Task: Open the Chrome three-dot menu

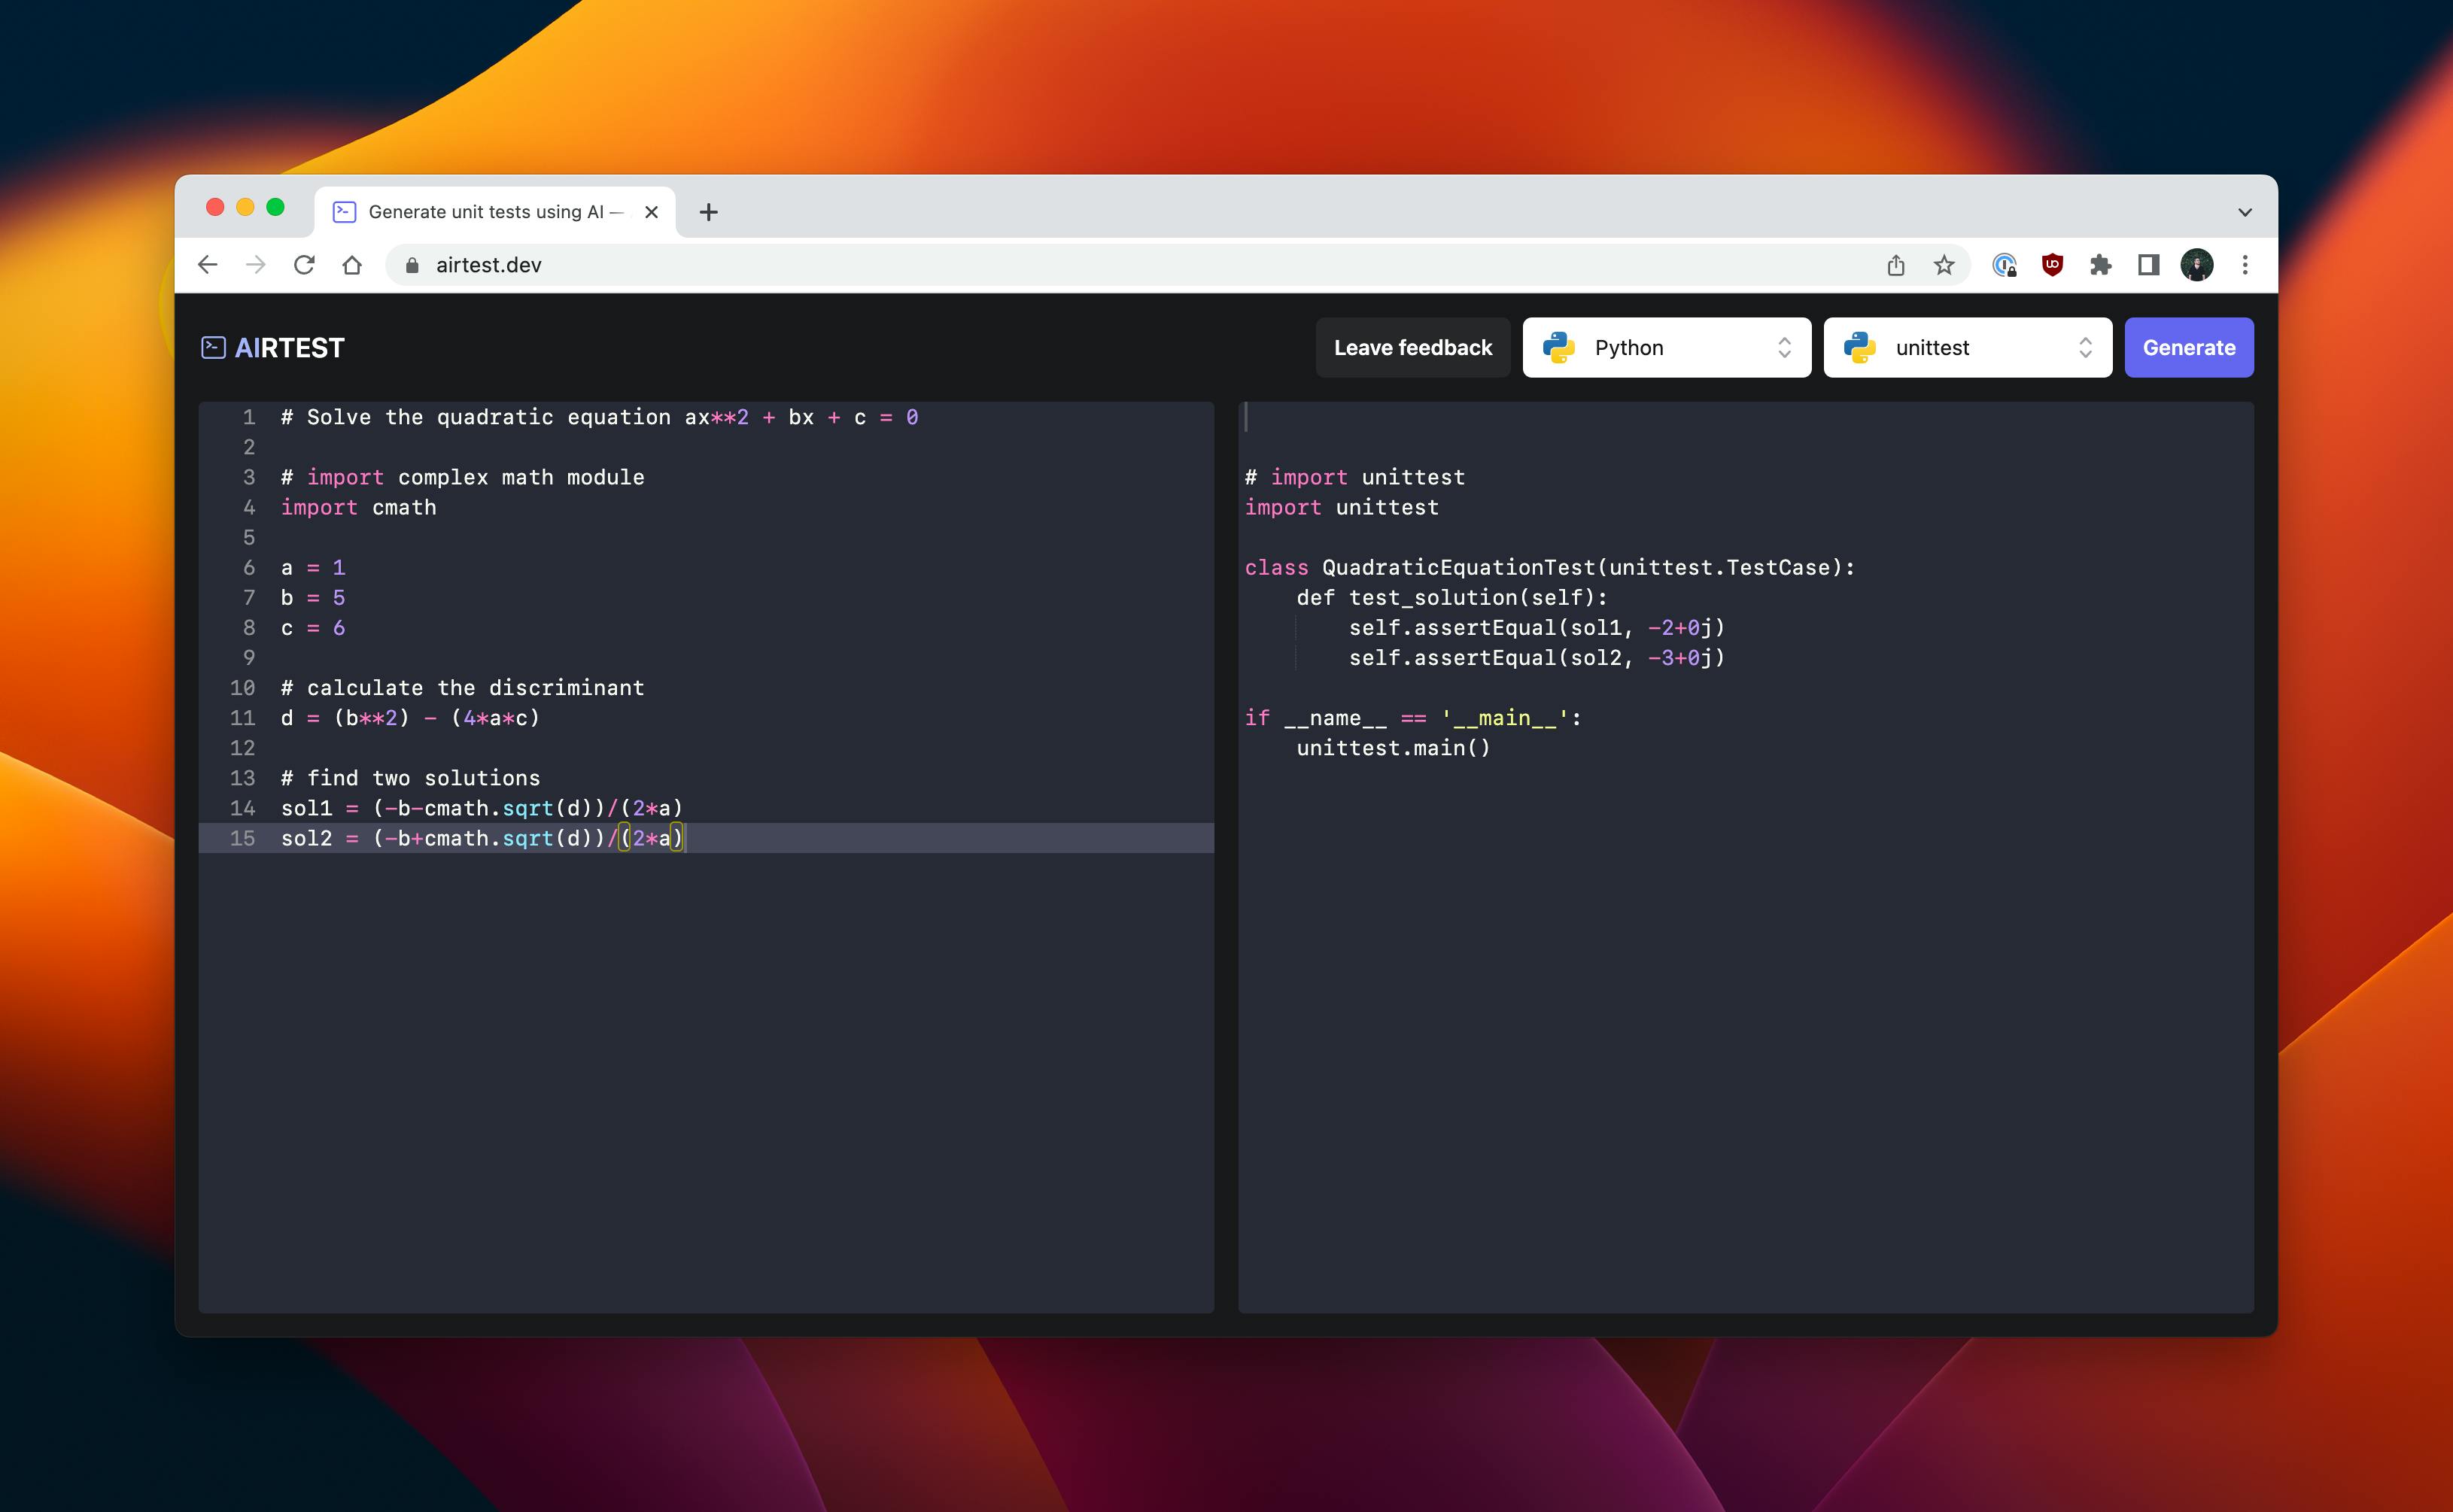Action: pyautogui.click(x=2245, y=265)
